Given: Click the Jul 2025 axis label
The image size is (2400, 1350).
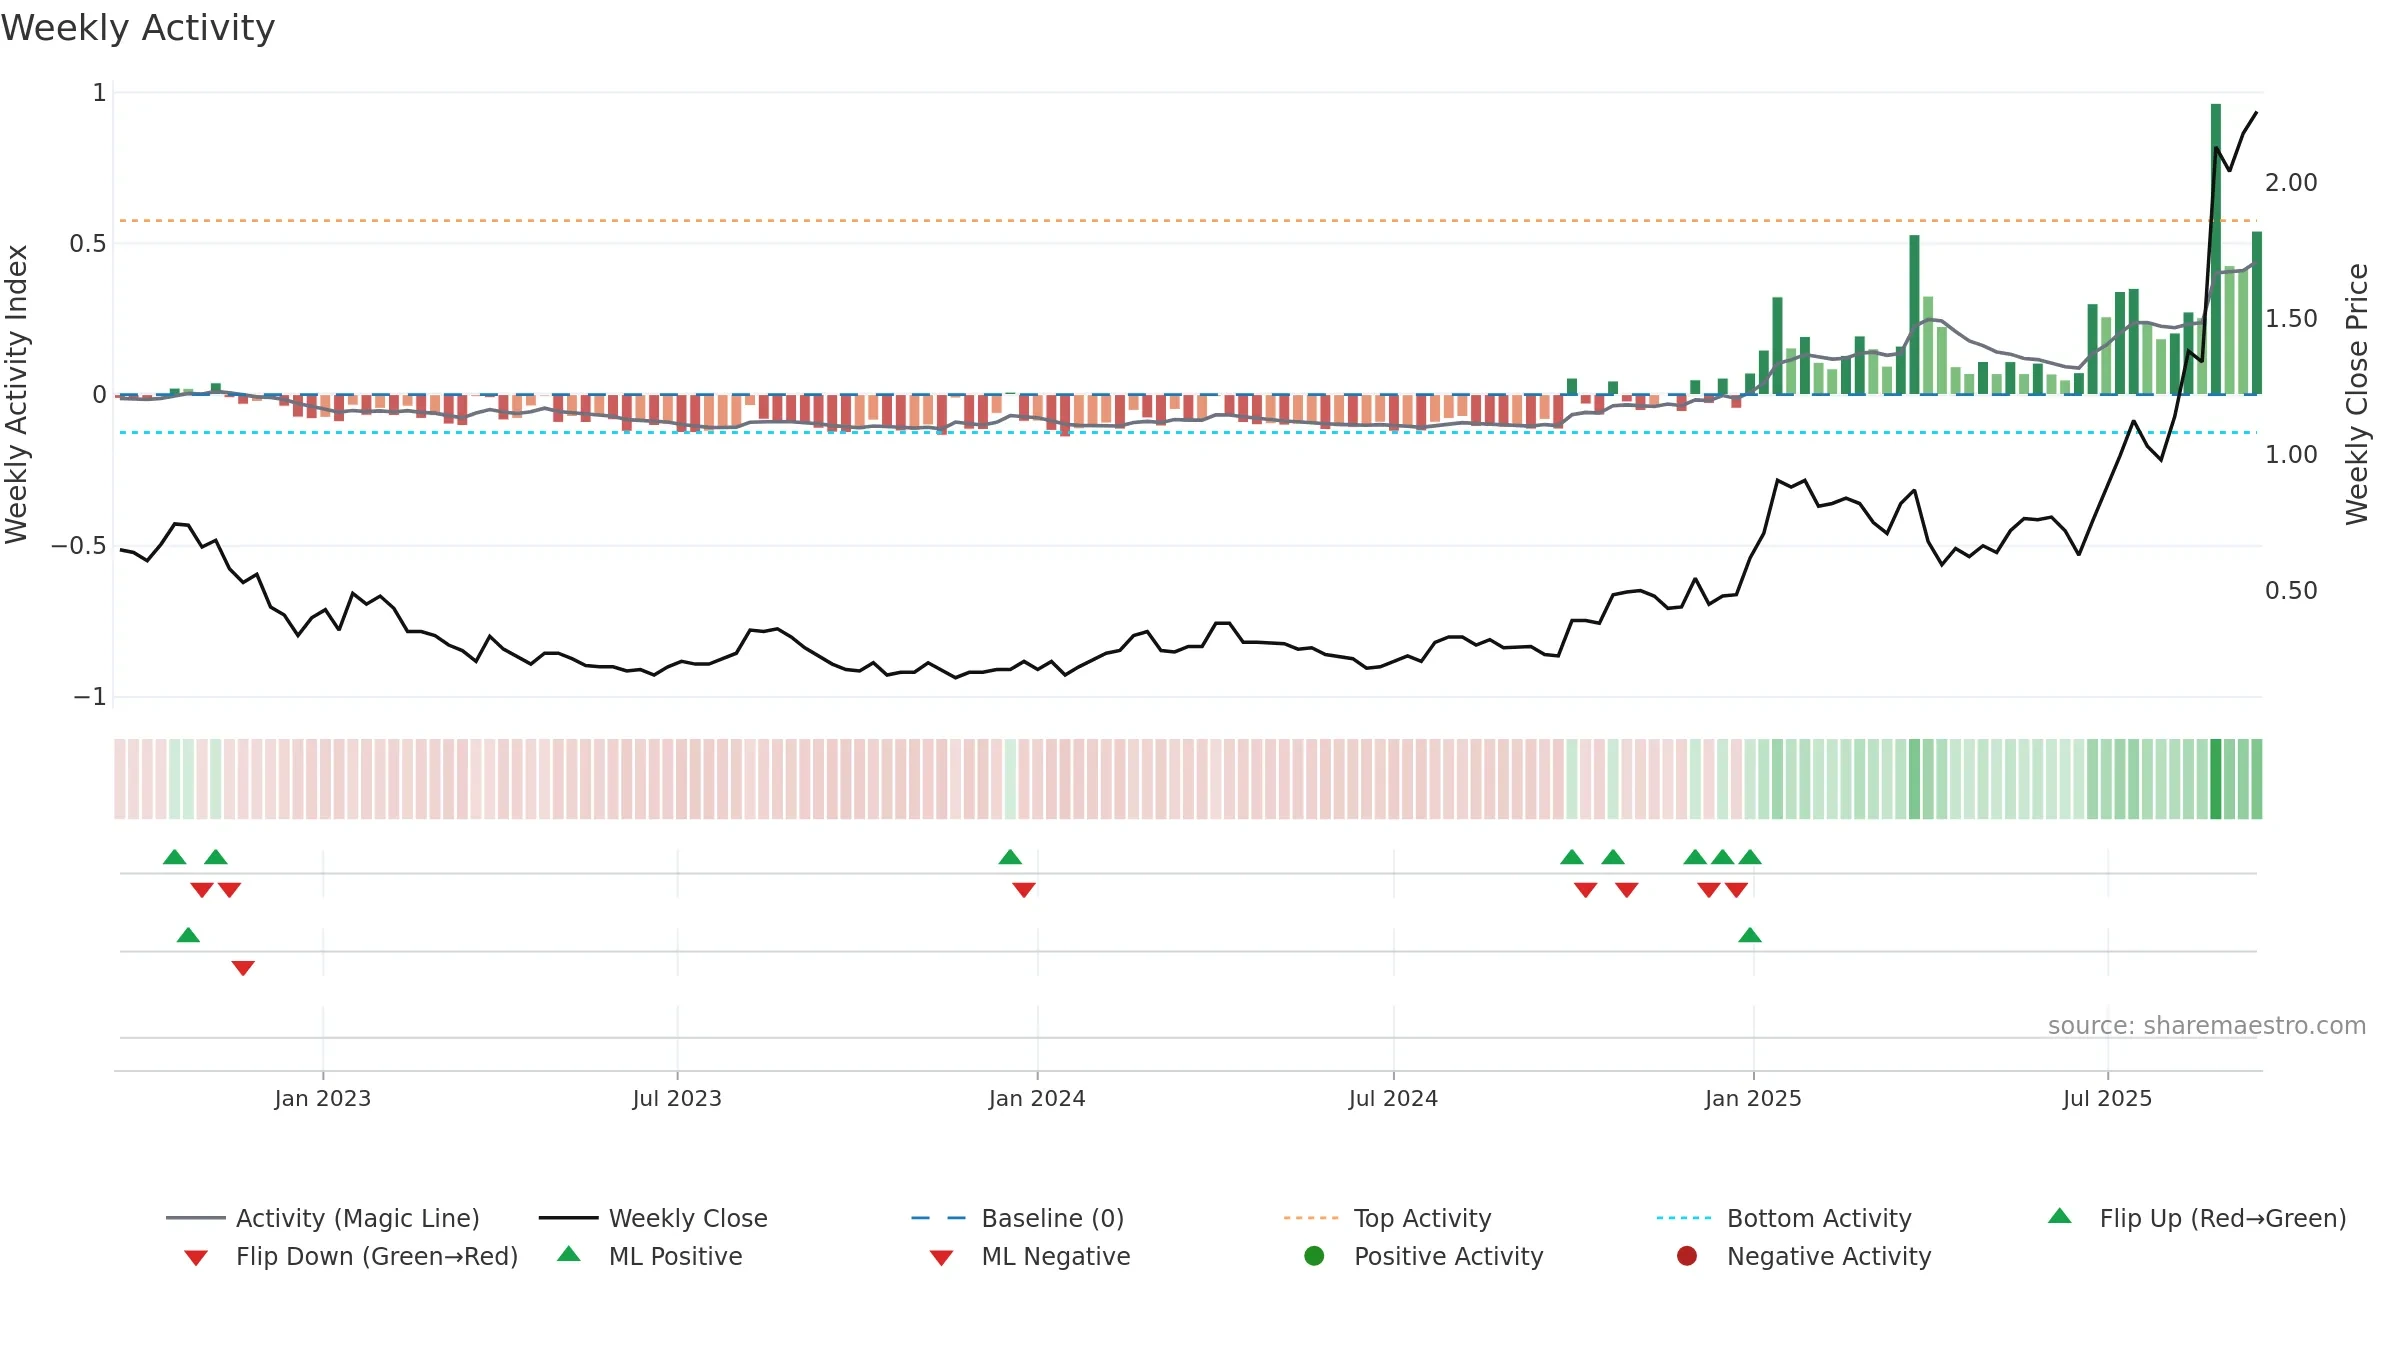Looking at the screenshot, I should (2107, 1098).
